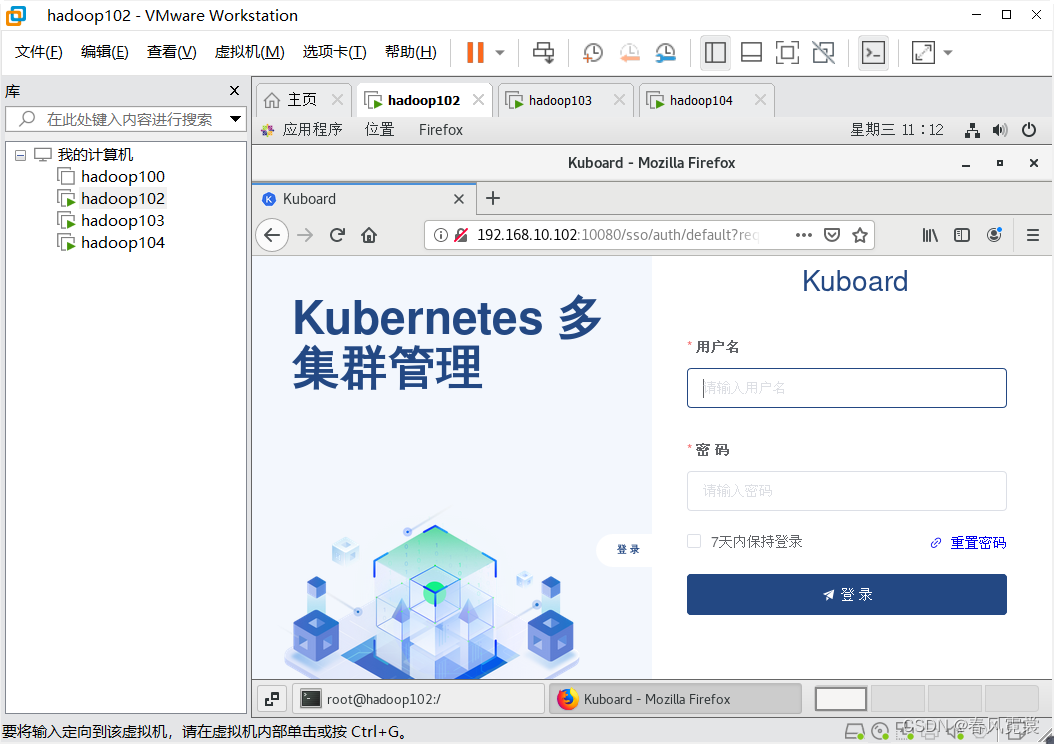This screenshot has width=1054, height=744.
Task: Open the Firefox library icon
Action: [x=930, y=235]
